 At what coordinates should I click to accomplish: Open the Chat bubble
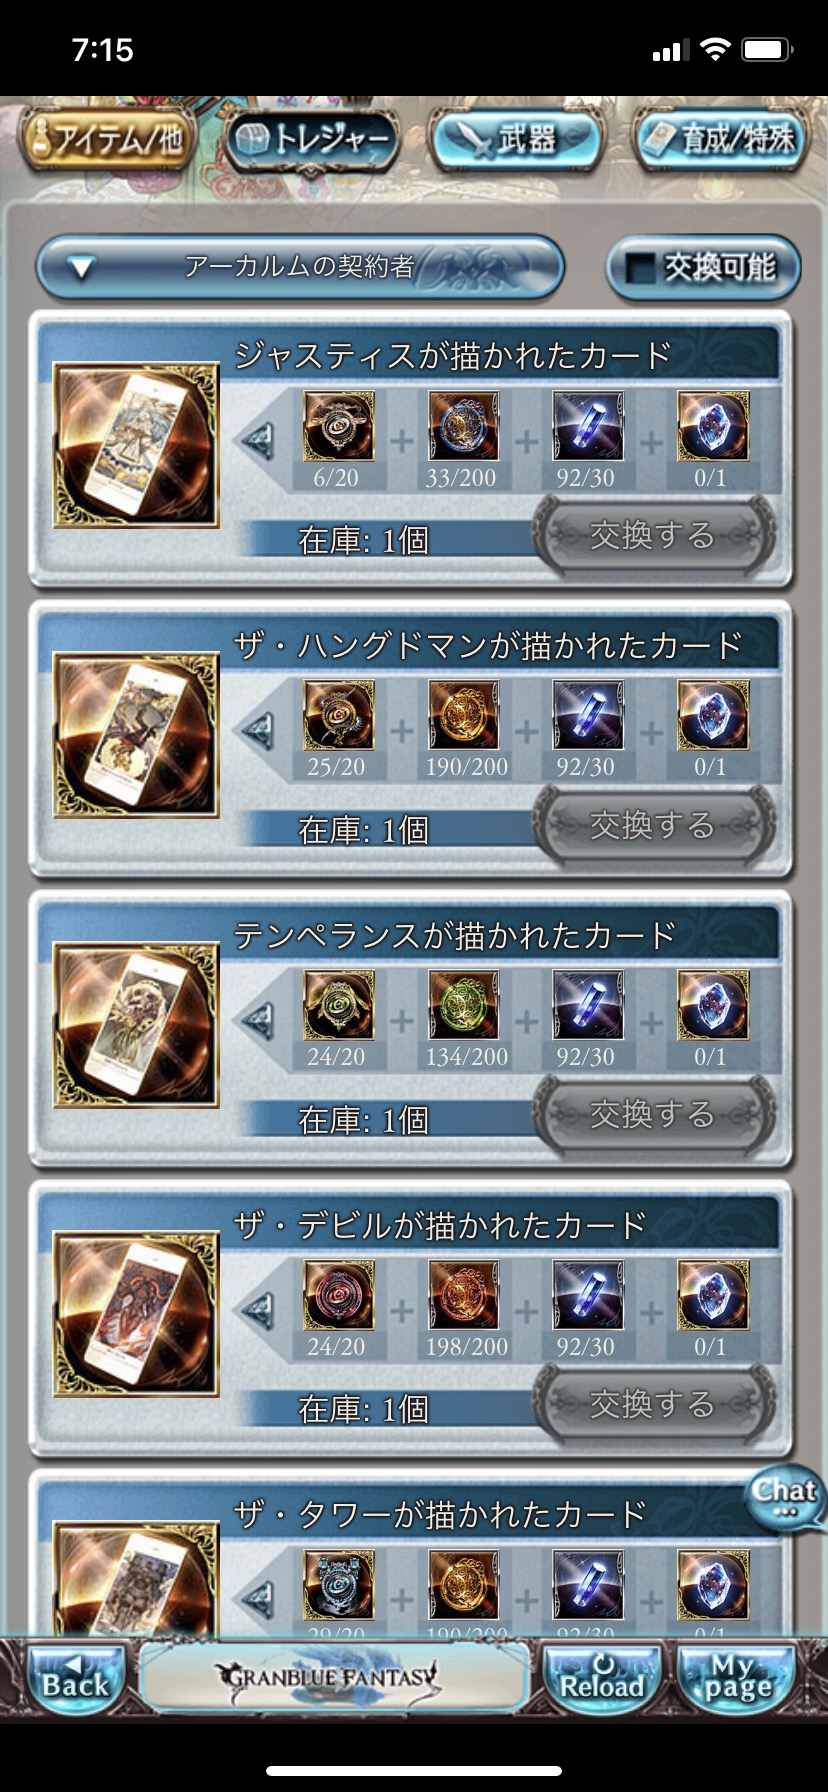785,1497
